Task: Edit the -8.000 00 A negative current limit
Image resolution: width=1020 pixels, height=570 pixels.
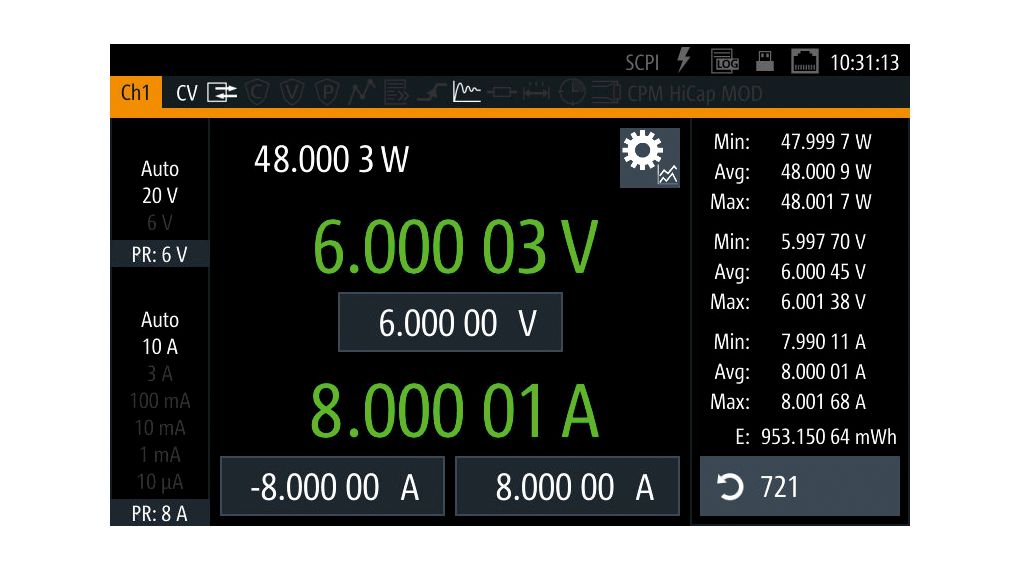Action: [332, 487]
